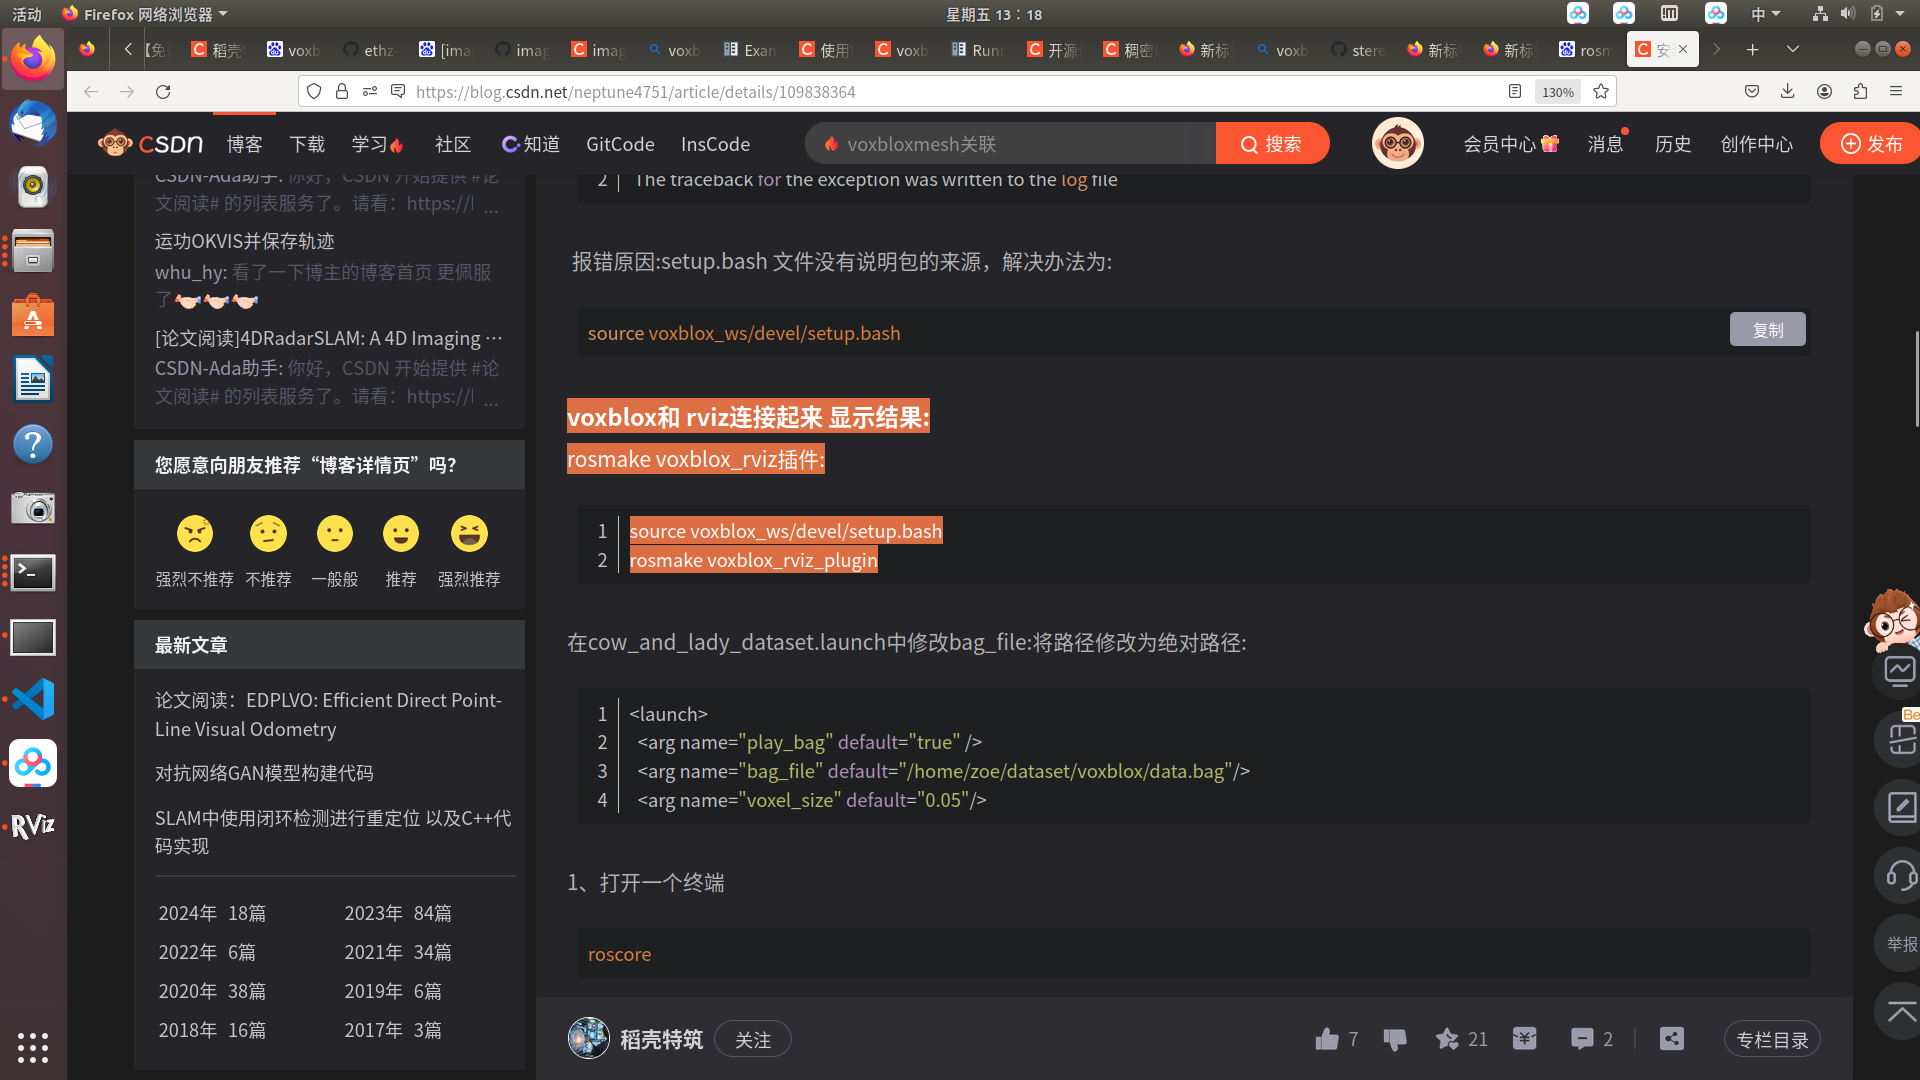Viewport: 1920px width, 1080px height.
Task: Select the 强烈推荐 laughing face rating
Action: pos(469,534)
